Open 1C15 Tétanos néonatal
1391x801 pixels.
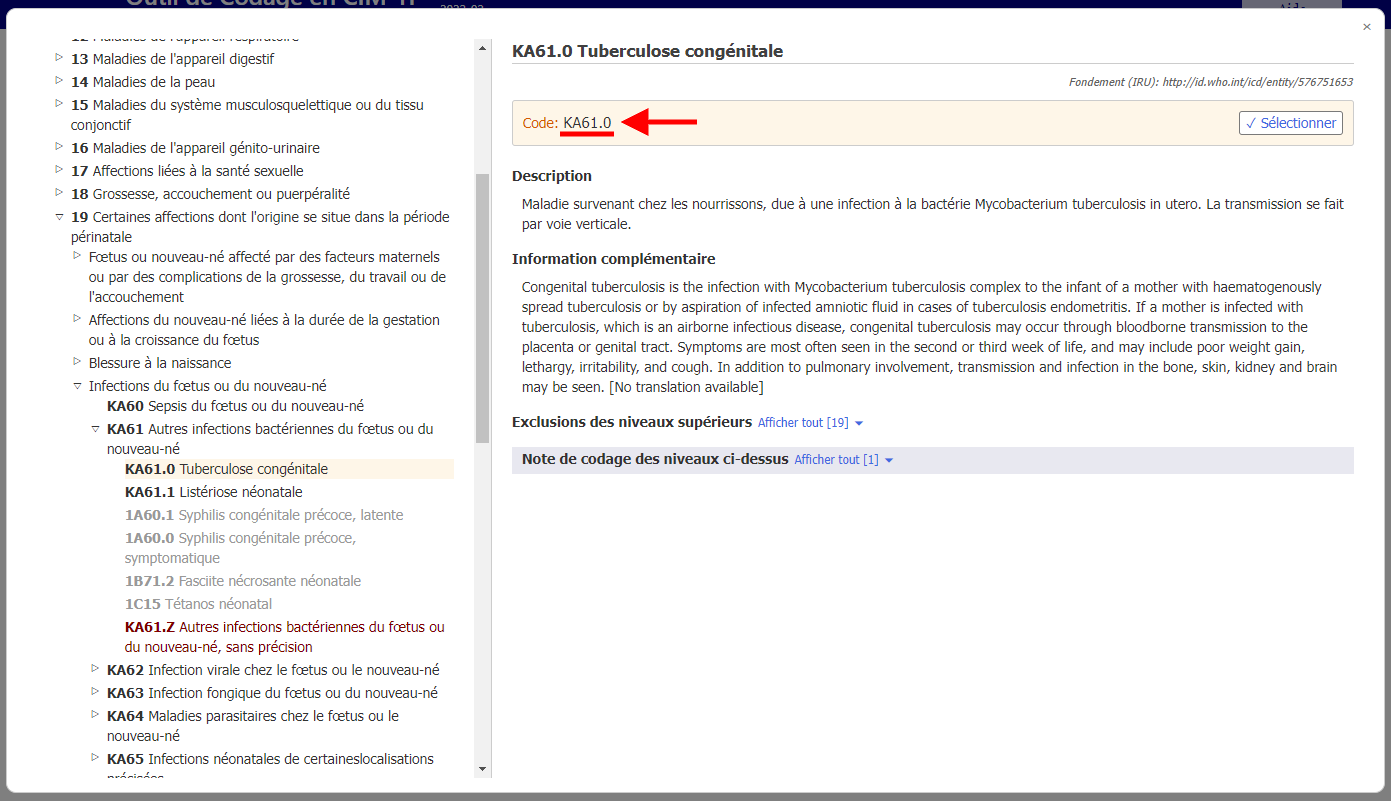(198, 604)
